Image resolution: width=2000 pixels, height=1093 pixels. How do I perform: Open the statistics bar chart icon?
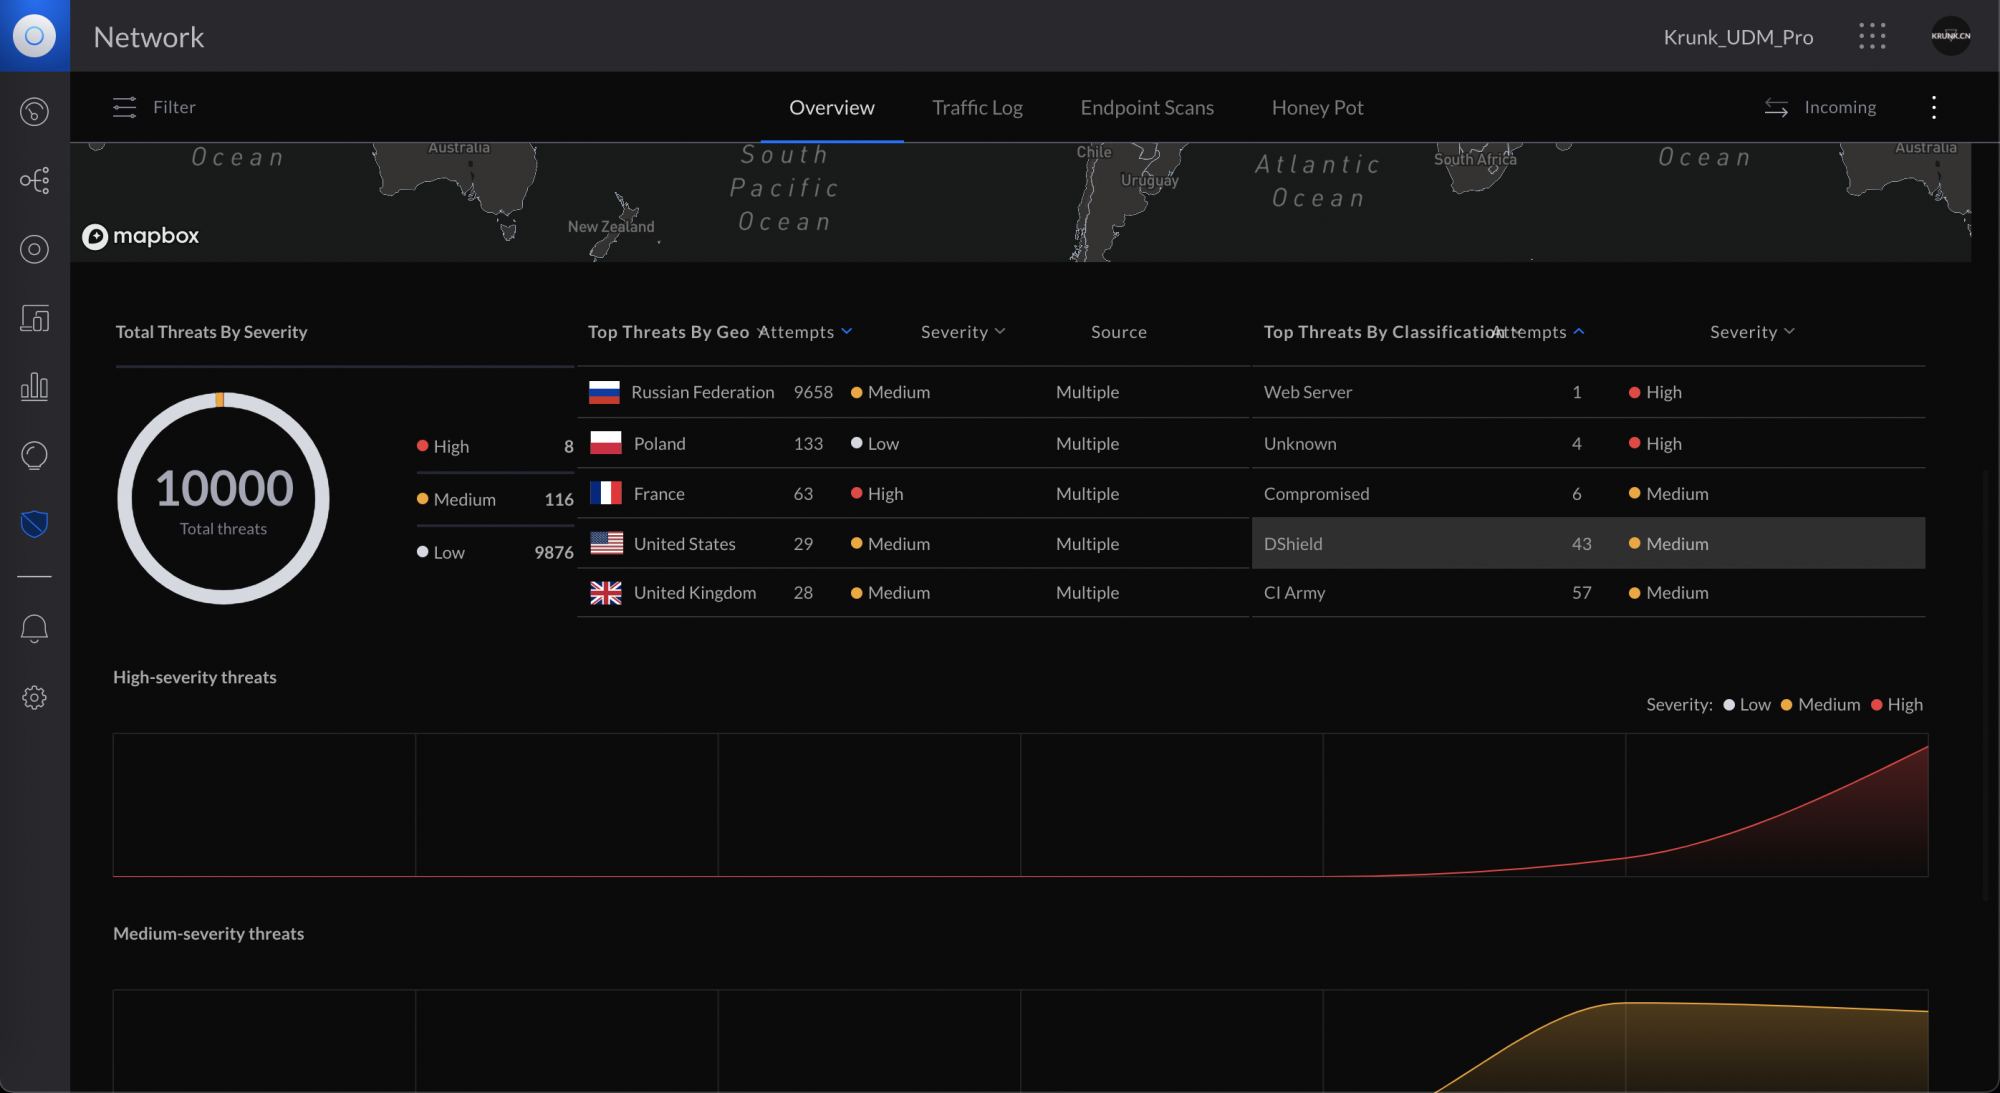pyautogui.click(x=34, y=387)
